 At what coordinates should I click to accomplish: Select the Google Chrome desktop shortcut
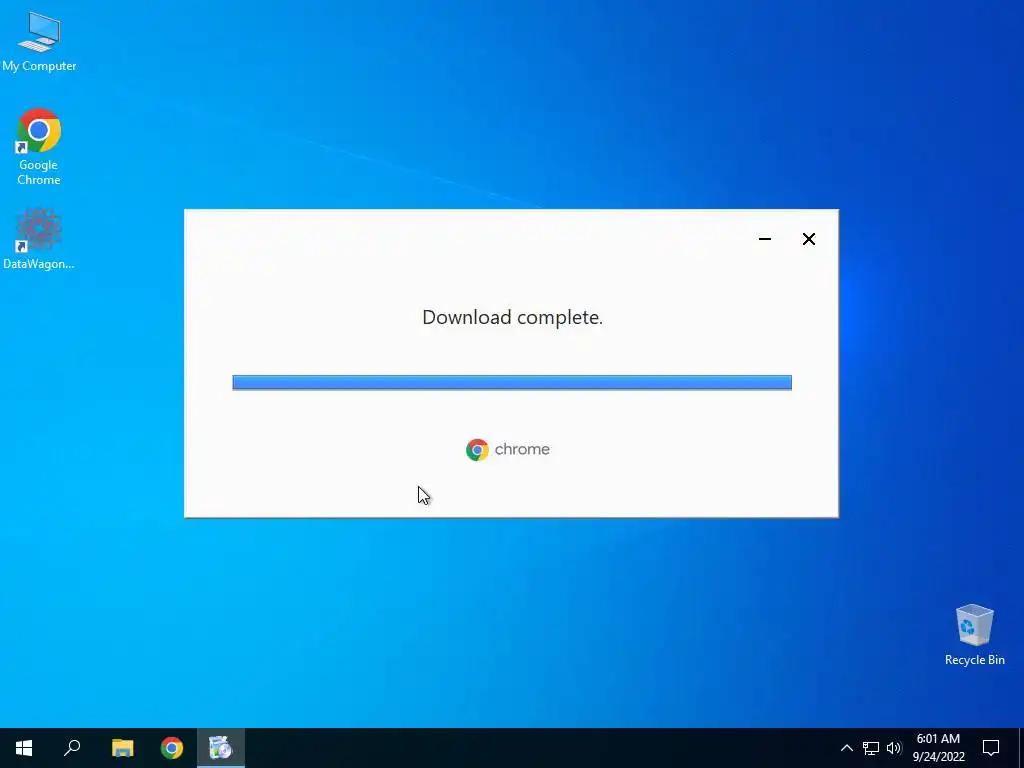39,147
